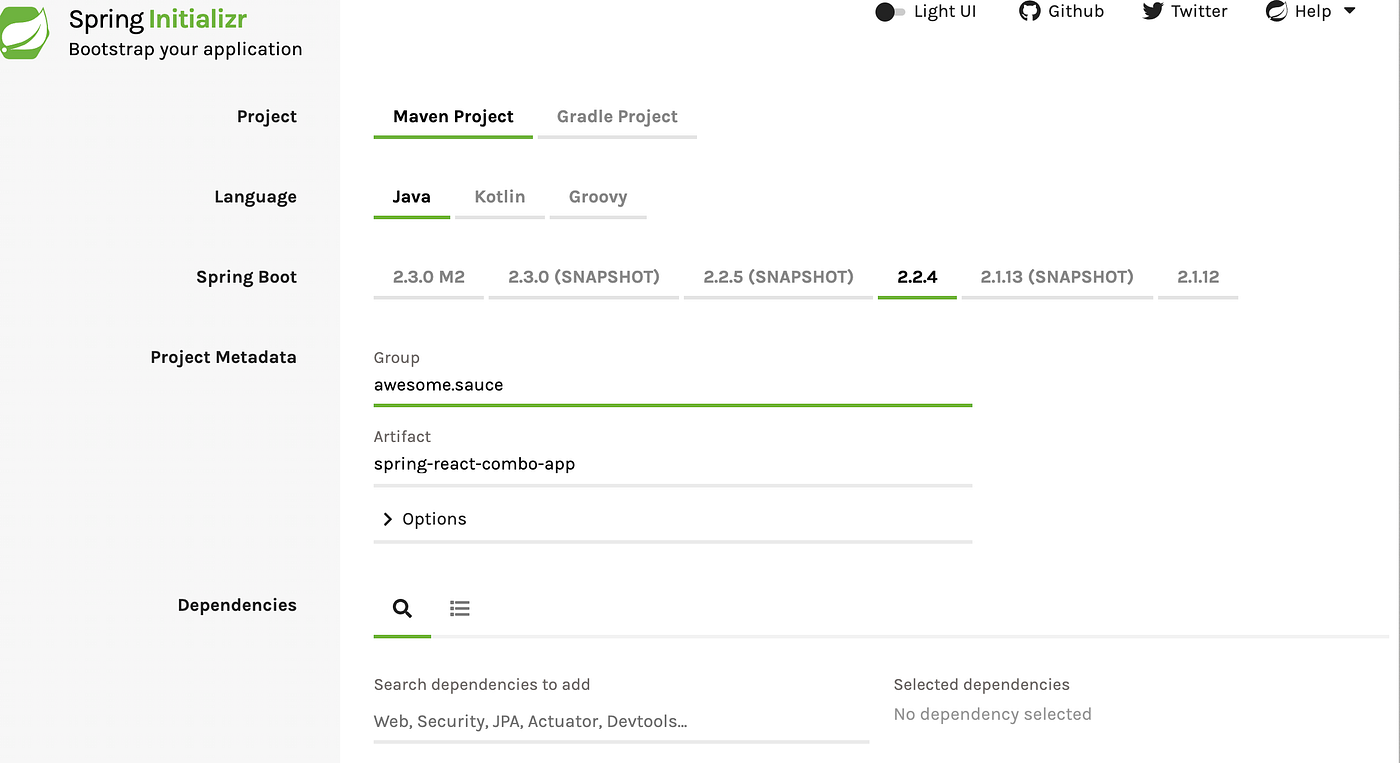Click the Spring Initializr leaf logo

27,32
